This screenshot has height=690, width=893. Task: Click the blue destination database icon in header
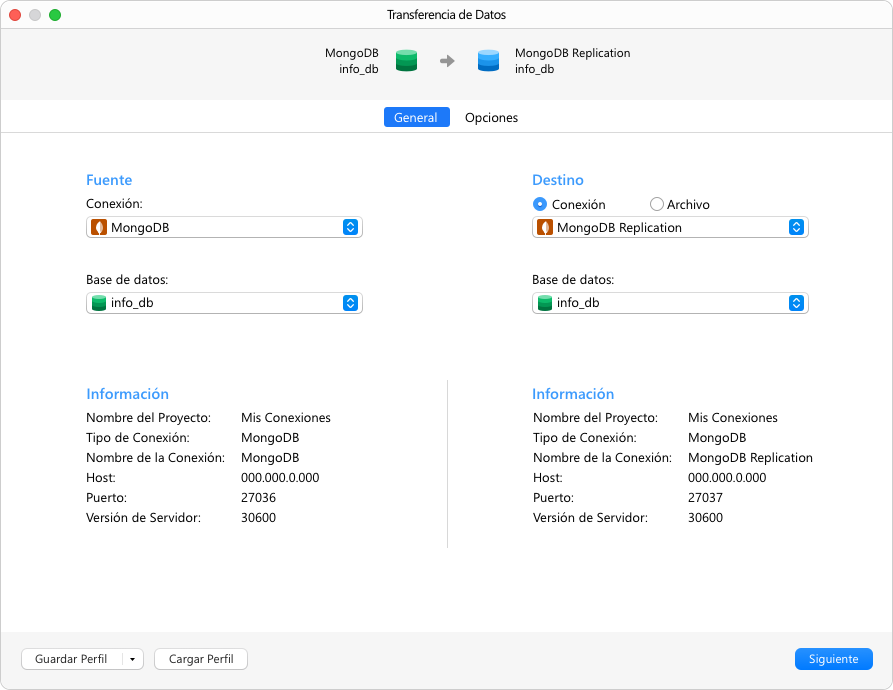point(488,60)
